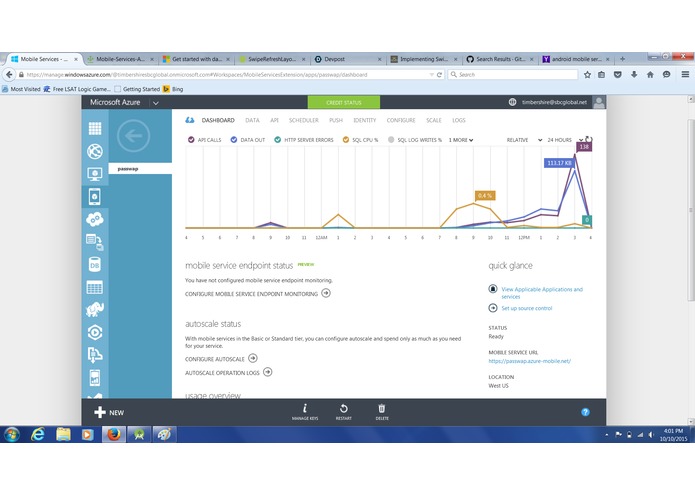Select Mobile Services phone icon in sidebar
The height and width of the screenshot is (494, 695).
[x=95, y=196]
